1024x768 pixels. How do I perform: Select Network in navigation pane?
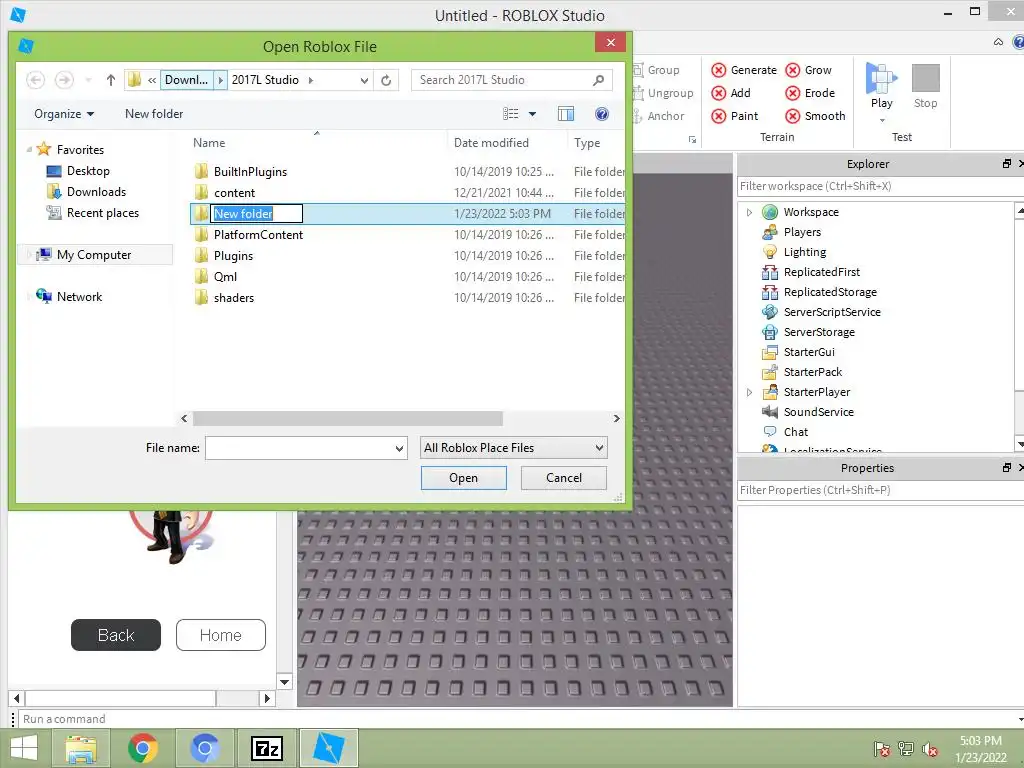pos(69,296)
